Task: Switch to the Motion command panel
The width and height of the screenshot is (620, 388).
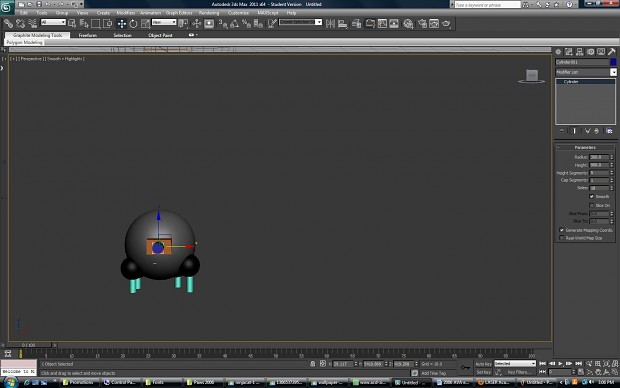Action: click(x=590, y=52)
